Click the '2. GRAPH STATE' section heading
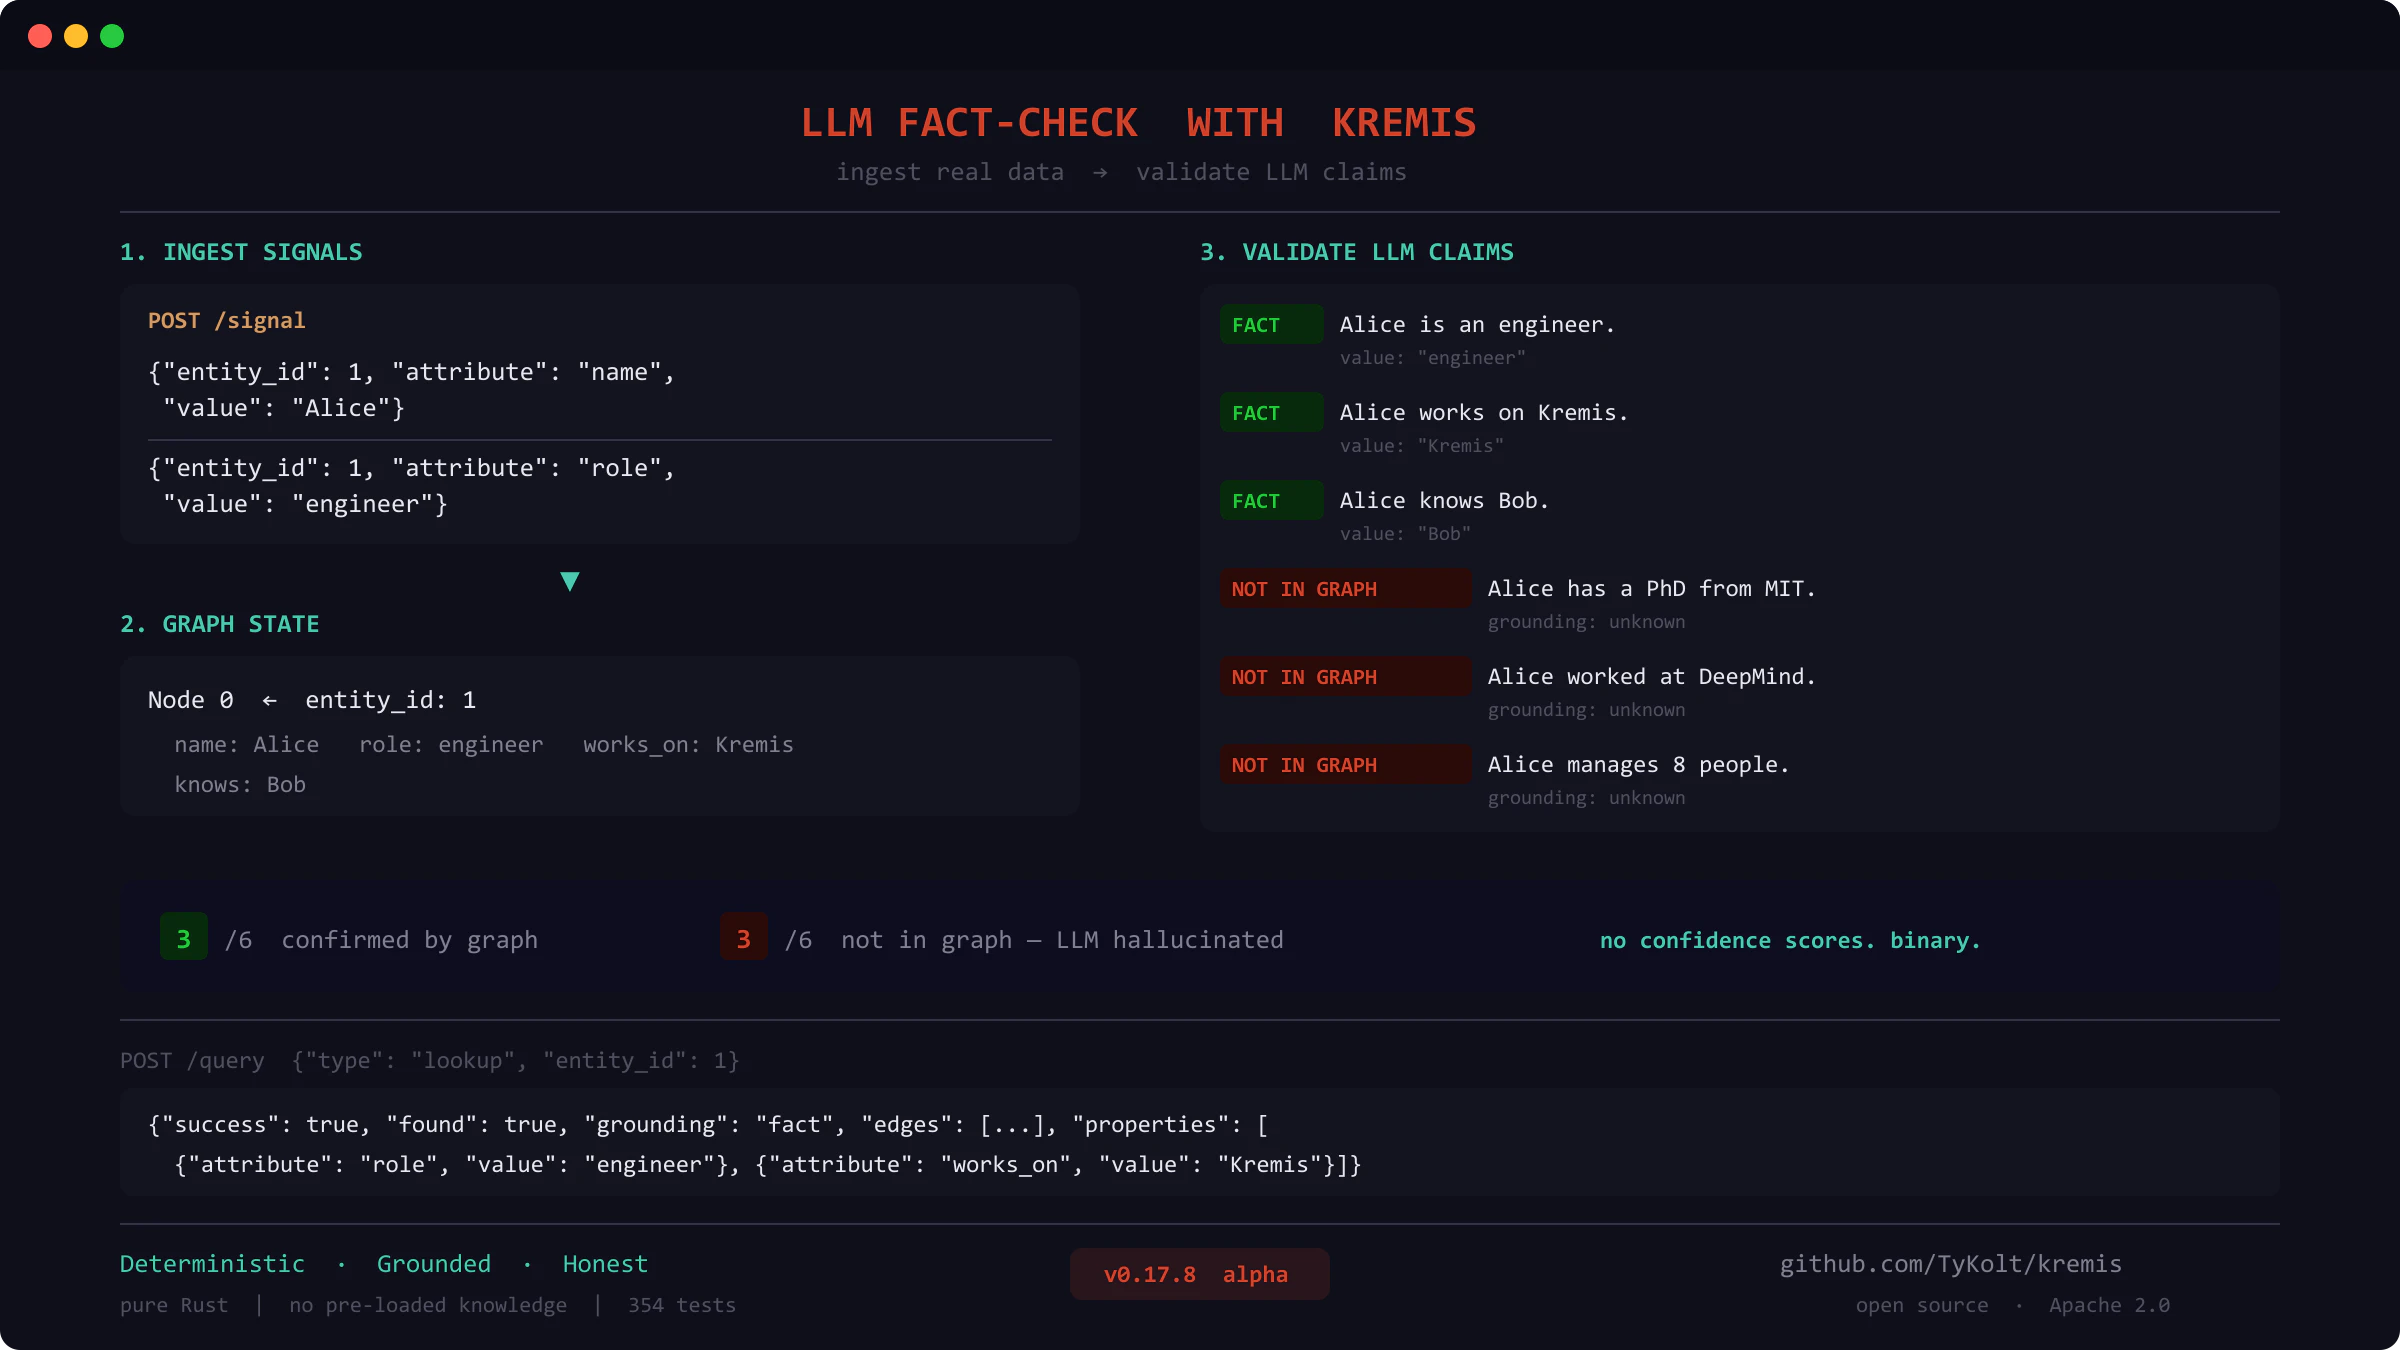Image resolution: width=2400 pixels, height=1350 pixels. pos(220,624)
